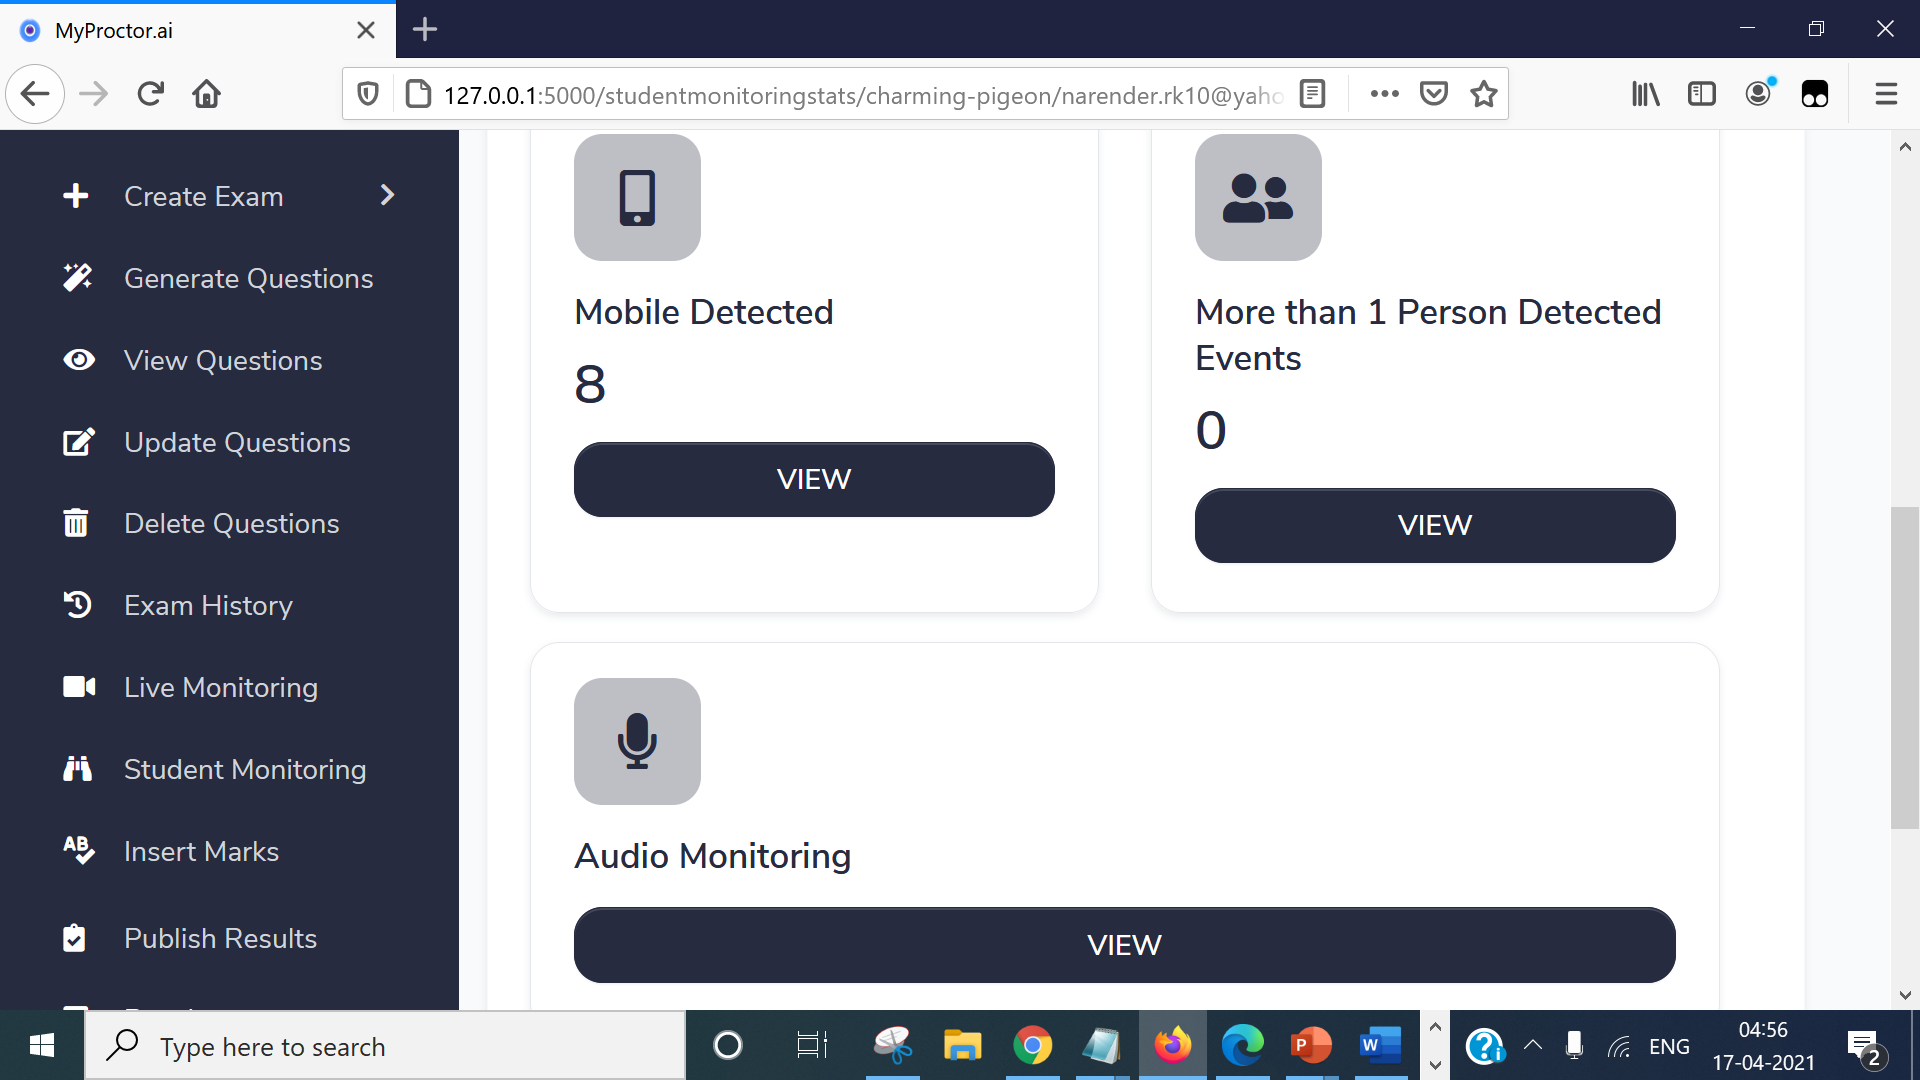The width and height of the screenshot is (1920, 1080).
Task: Click the Generate Questions magic wand icon
Action: (x=78, y=278)
